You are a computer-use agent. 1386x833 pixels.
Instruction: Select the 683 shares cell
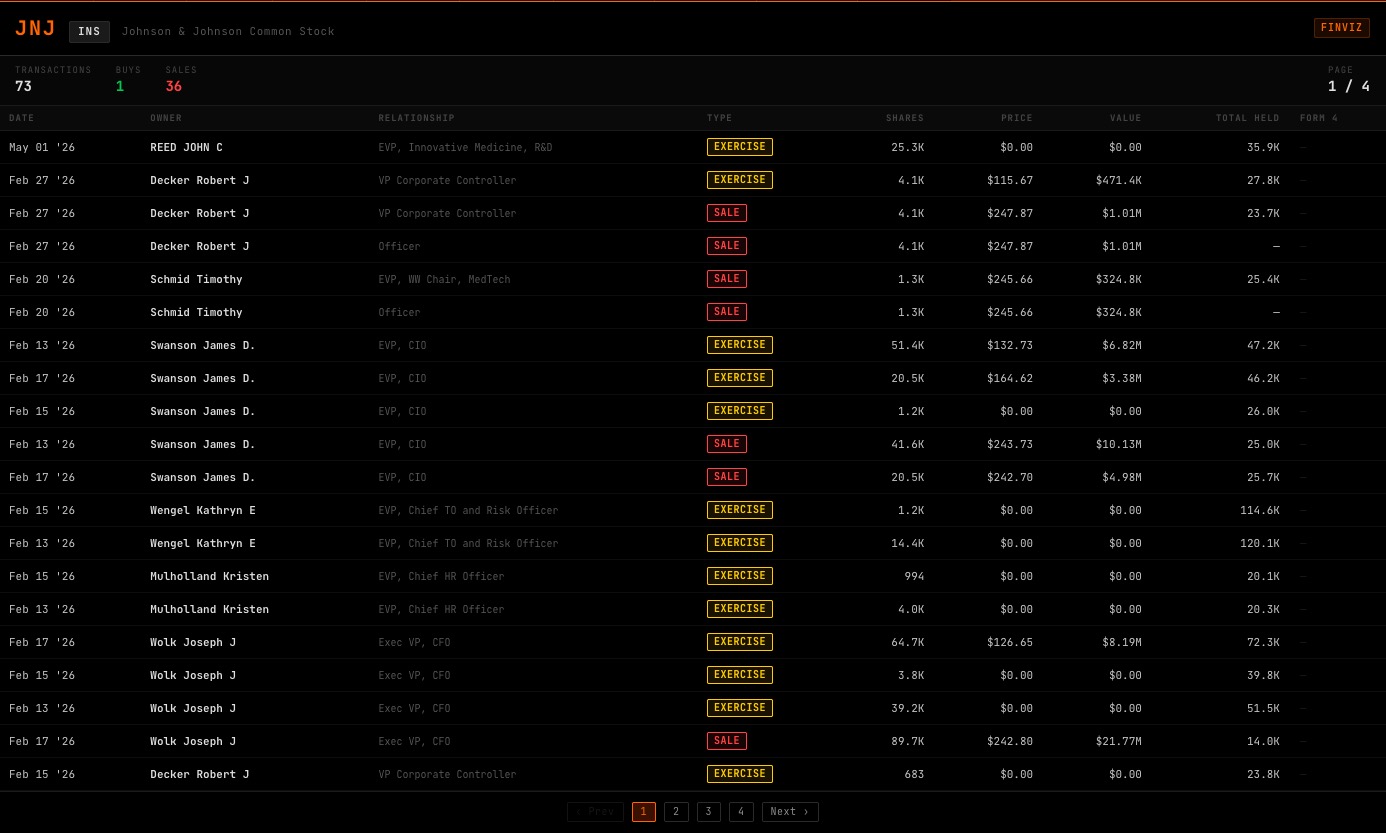[915, 774]
